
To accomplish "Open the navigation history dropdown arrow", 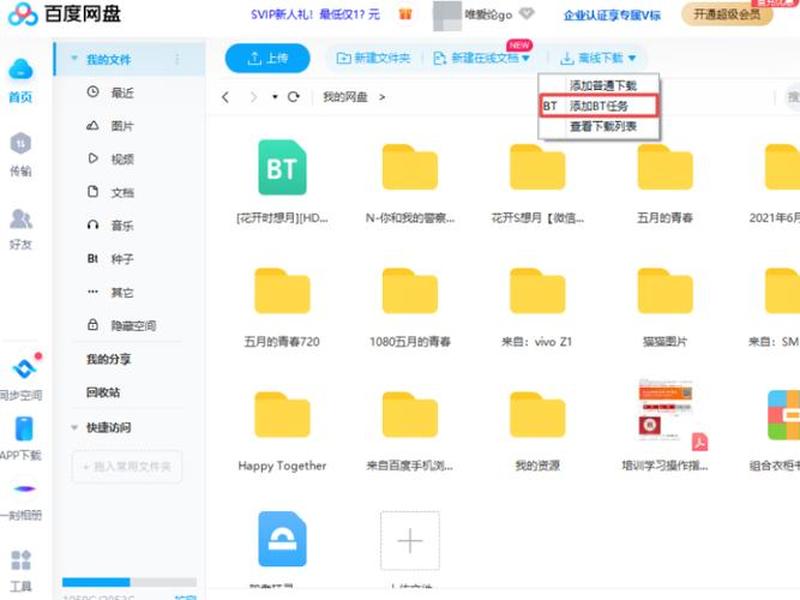I will [275, 97].
